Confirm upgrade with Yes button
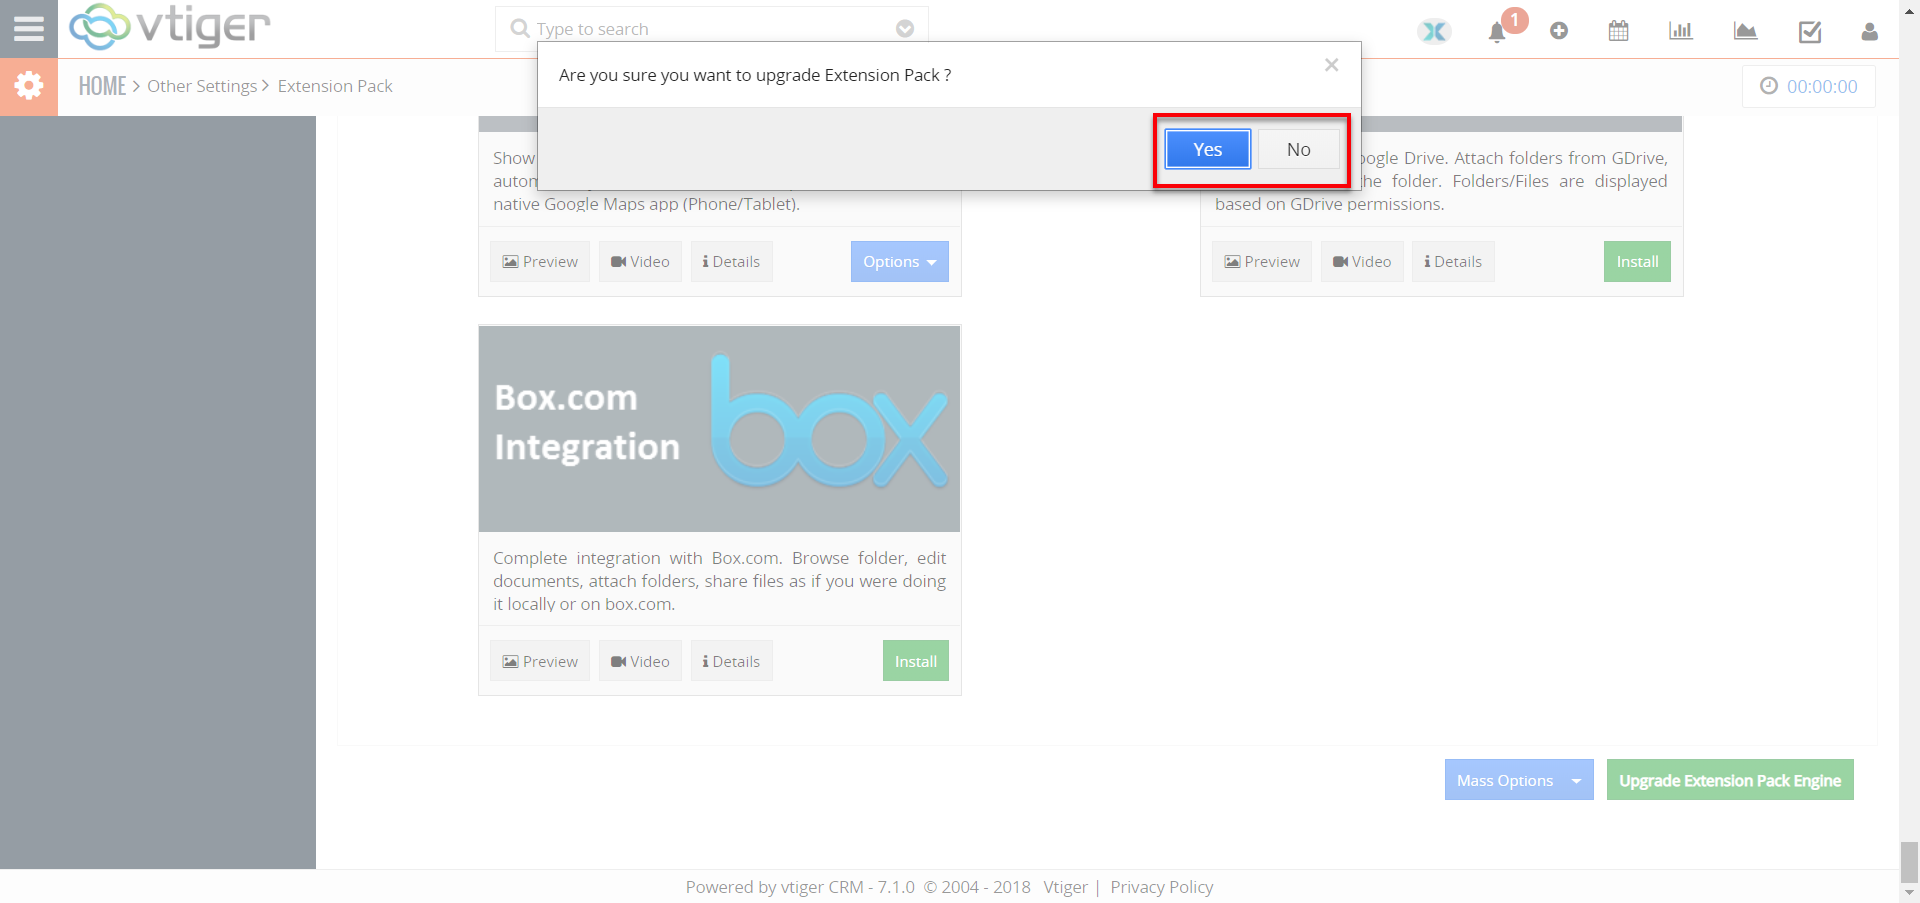This screenshot has height=903, width=1920. [1207, 149]
